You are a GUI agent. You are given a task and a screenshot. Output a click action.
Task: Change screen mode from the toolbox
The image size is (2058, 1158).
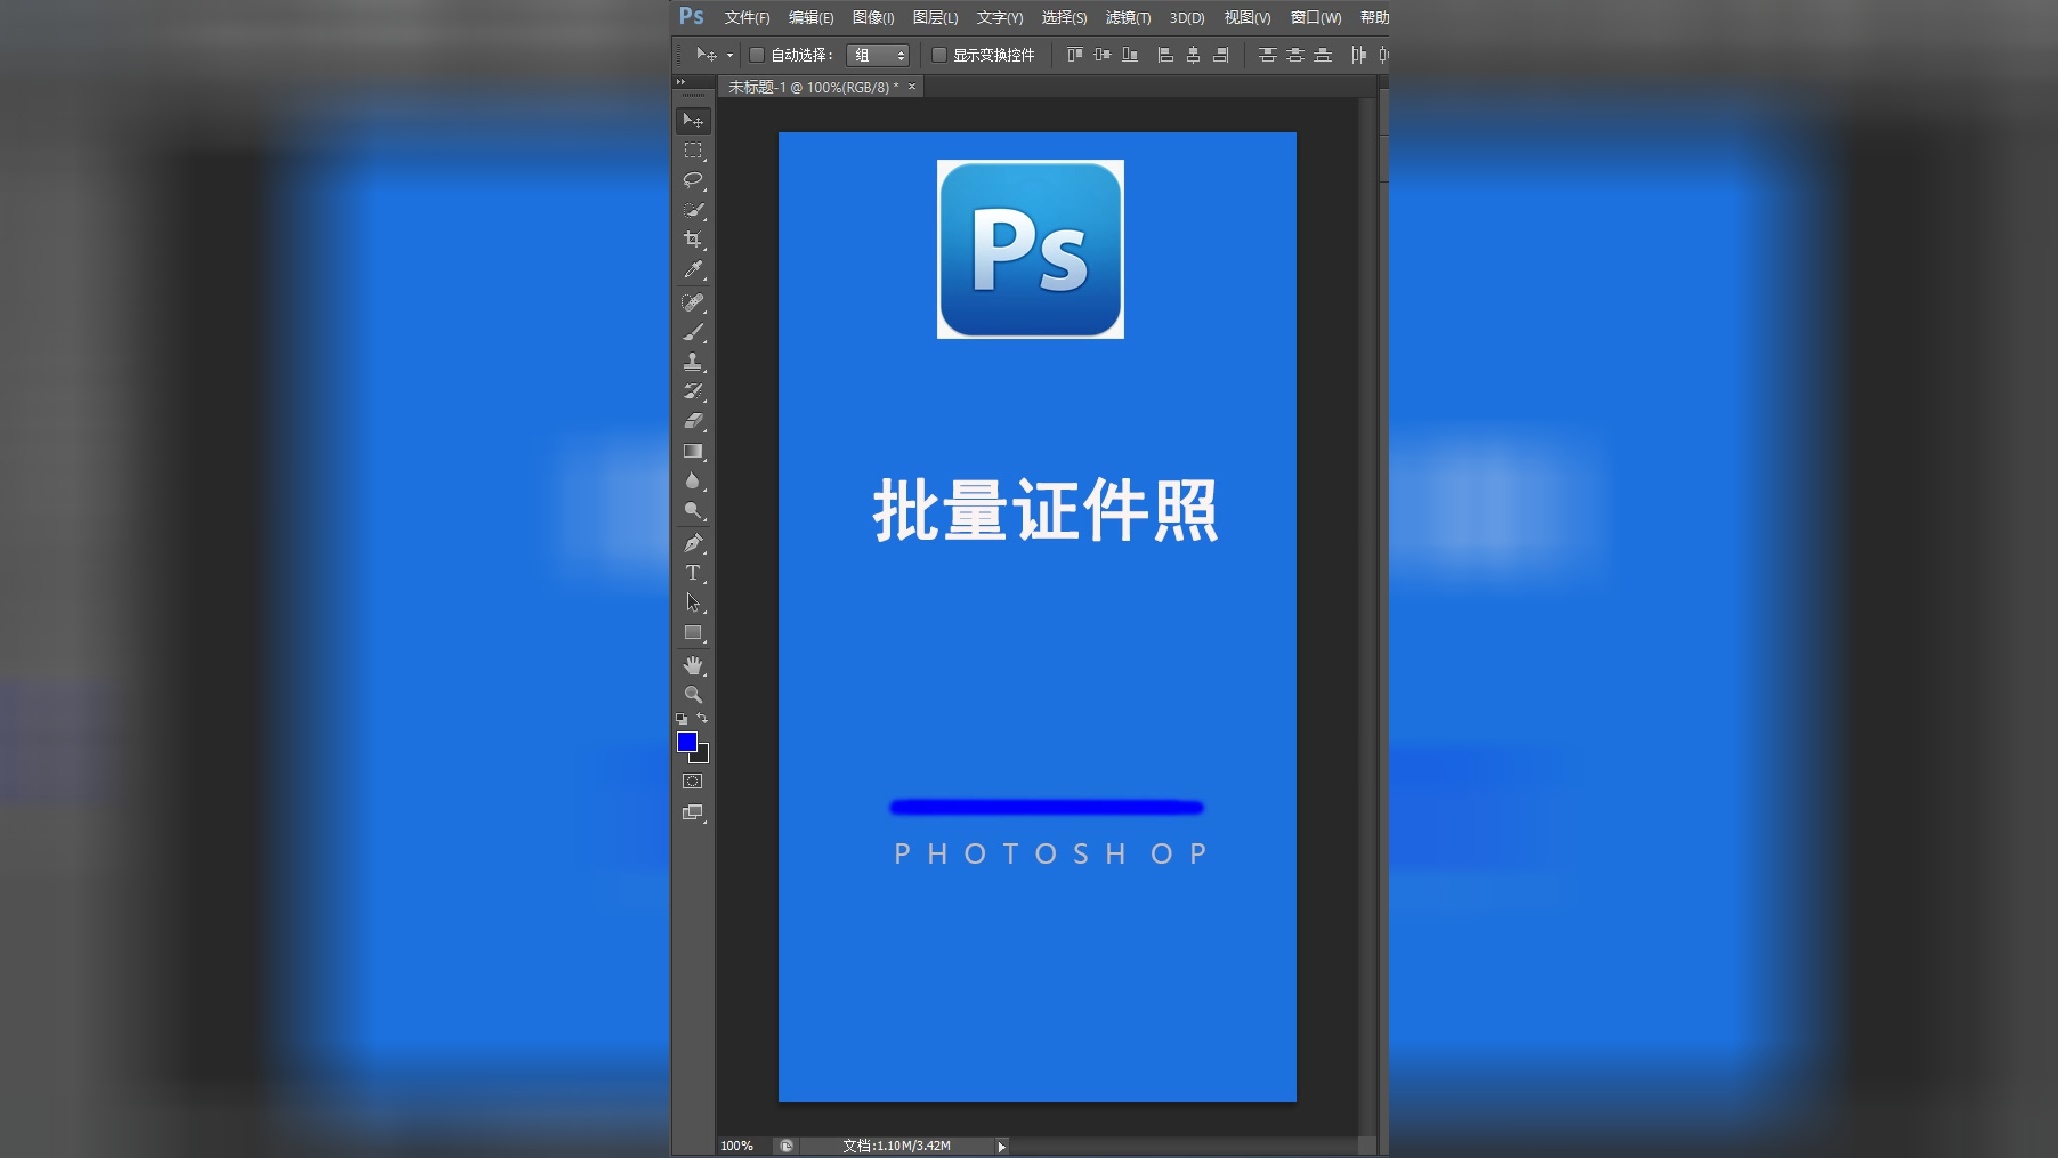(x=693, y=812)
